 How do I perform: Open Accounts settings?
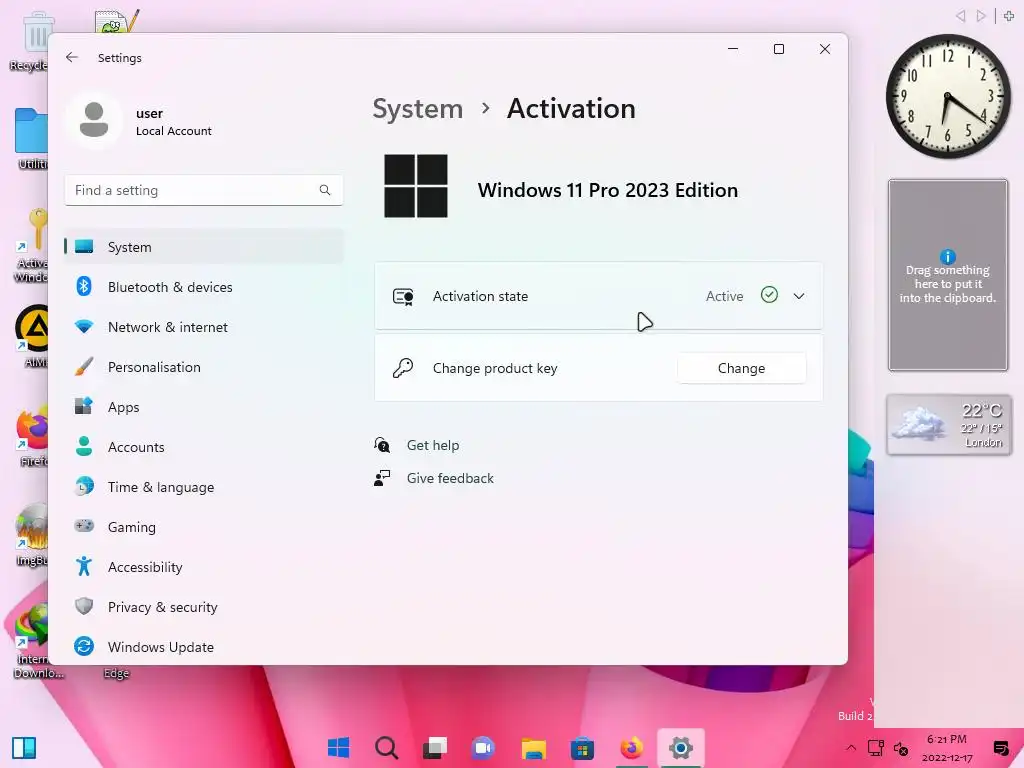pos(204,447)
